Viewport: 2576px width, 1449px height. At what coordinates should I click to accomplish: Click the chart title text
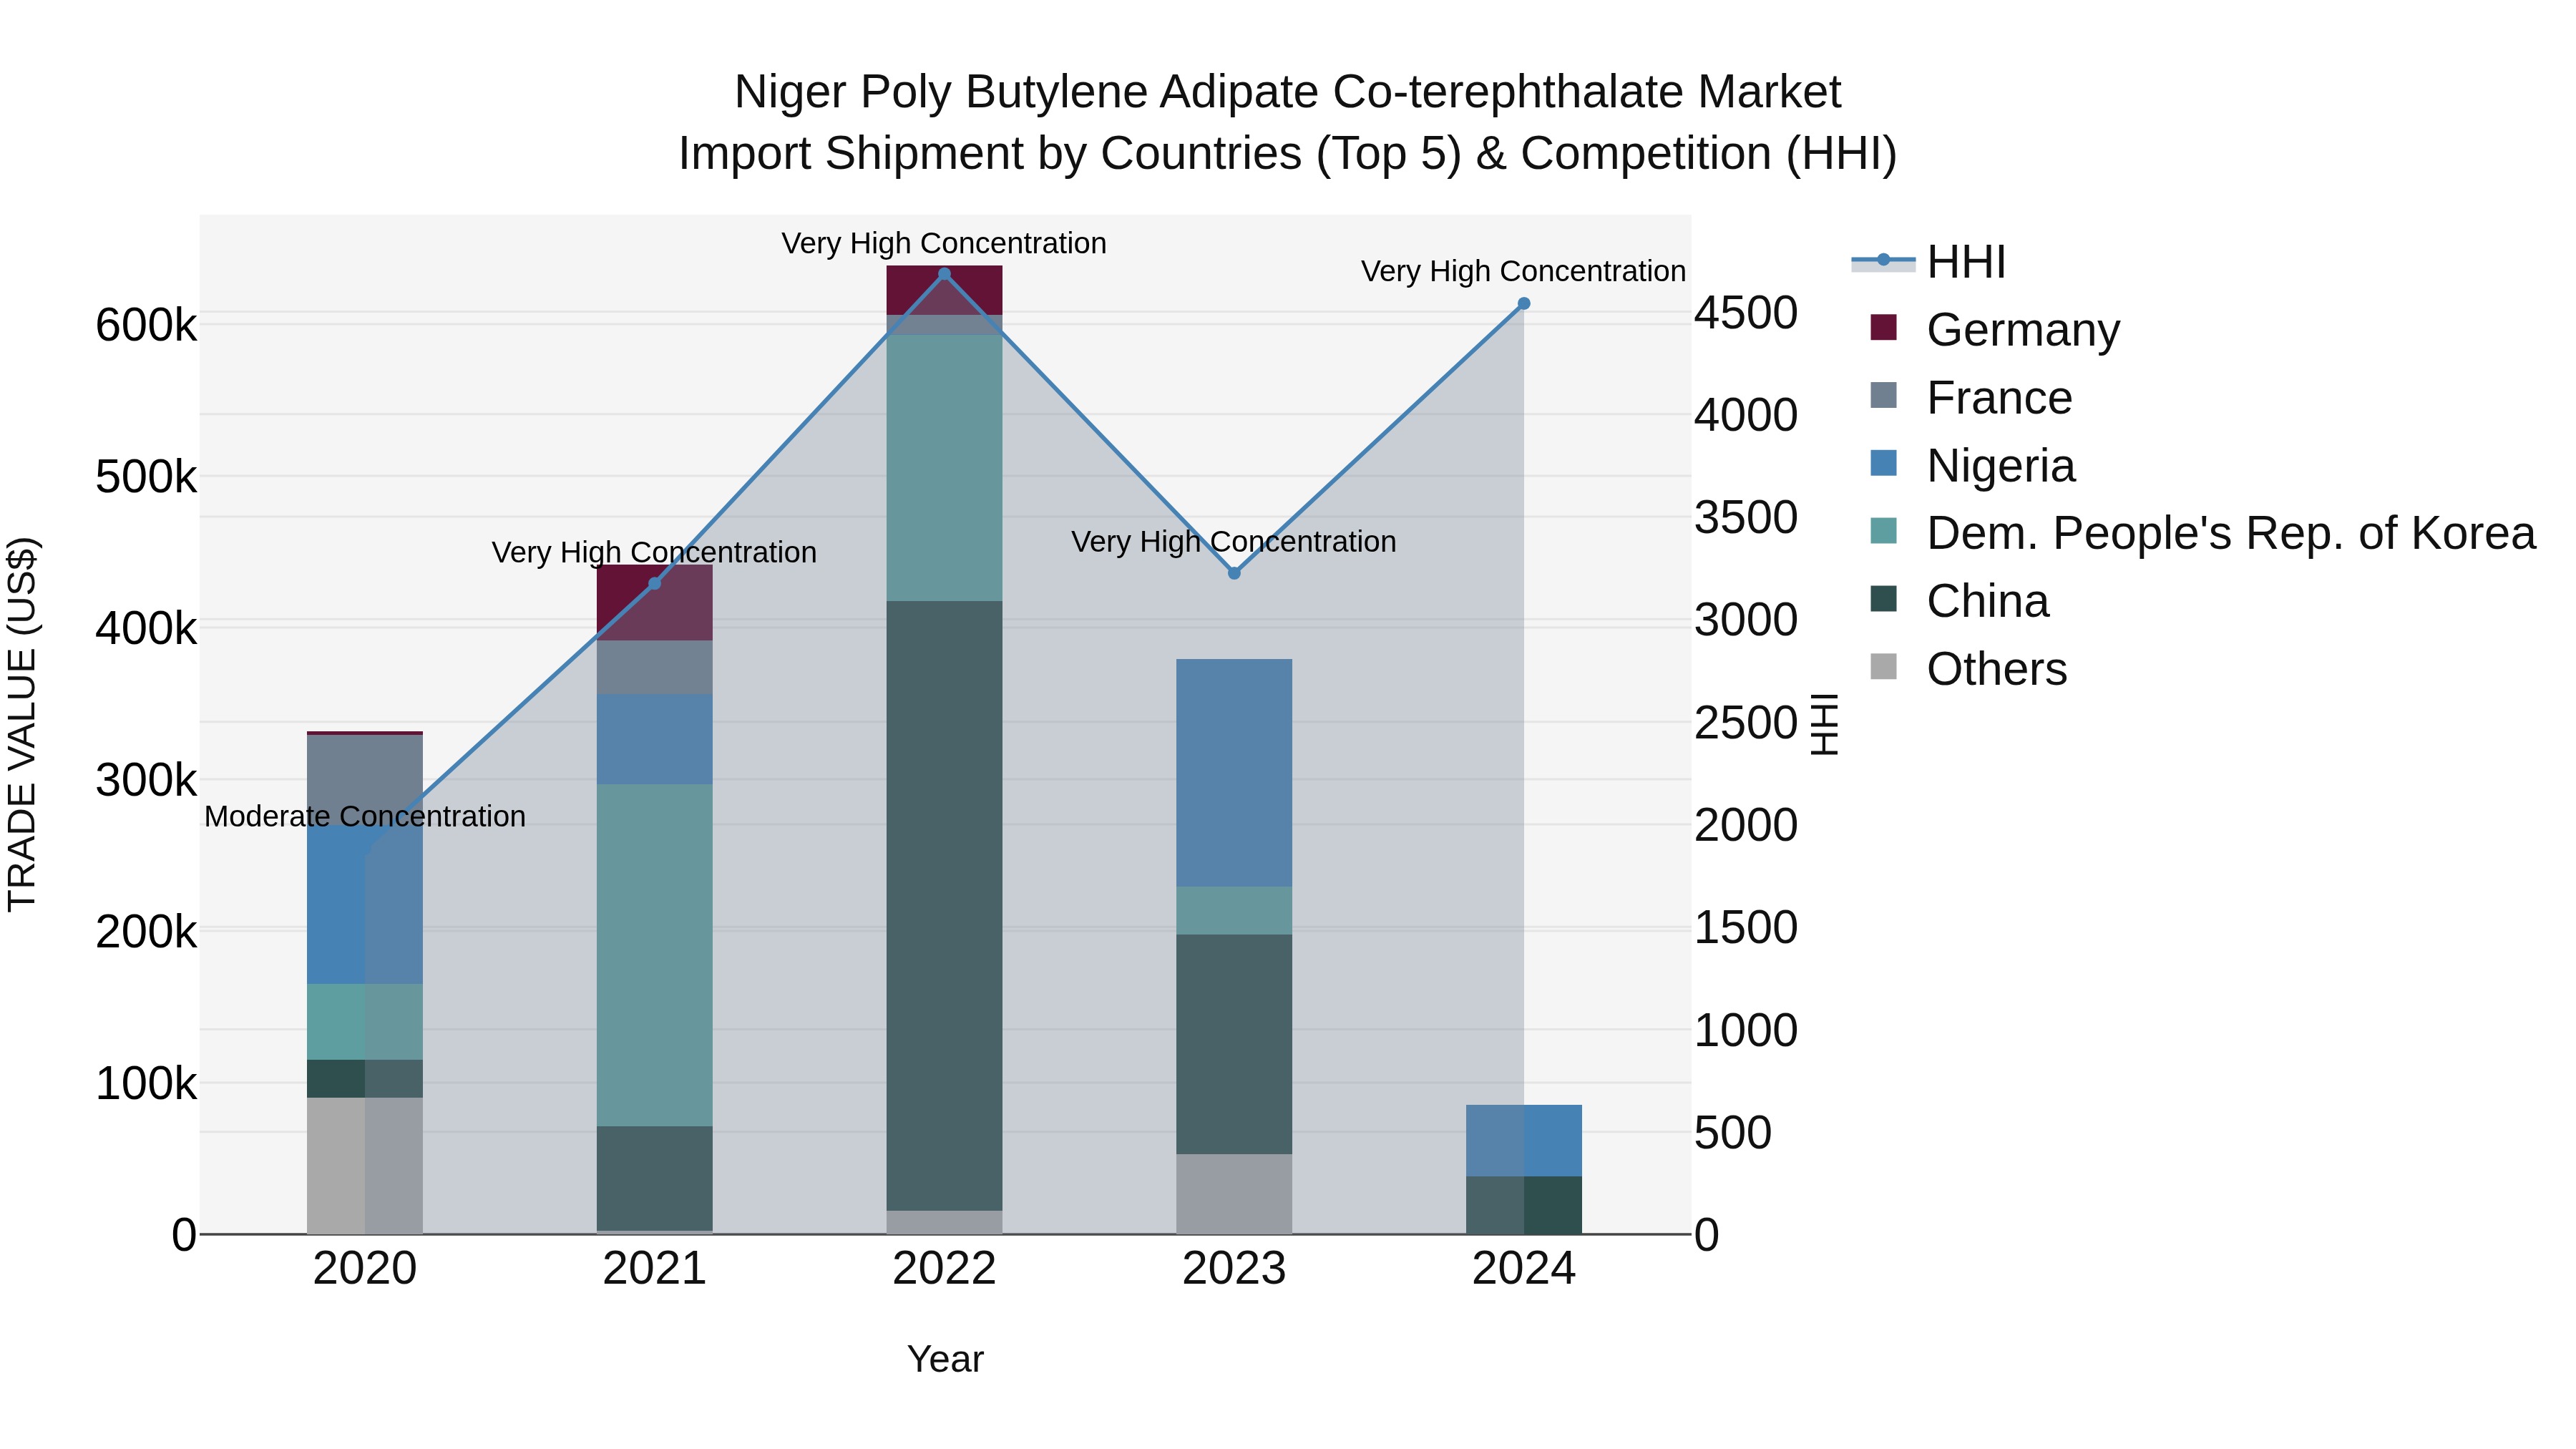(1288, 122)
